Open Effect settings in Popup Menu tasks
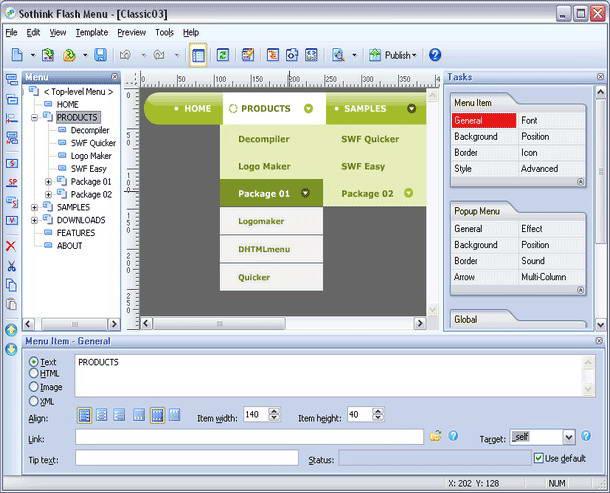 (532, 228)
